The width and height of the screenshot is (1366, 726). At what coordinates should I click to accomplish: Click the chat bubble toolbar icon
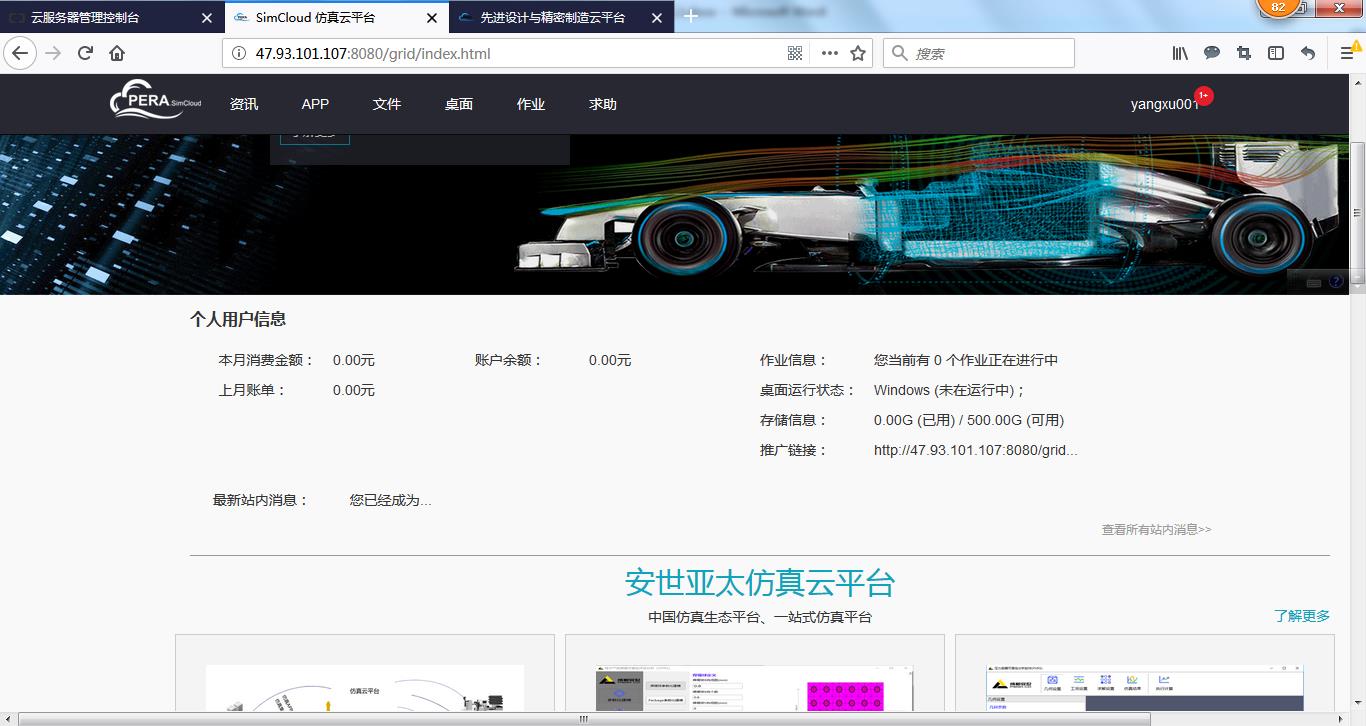(1212, 53)
